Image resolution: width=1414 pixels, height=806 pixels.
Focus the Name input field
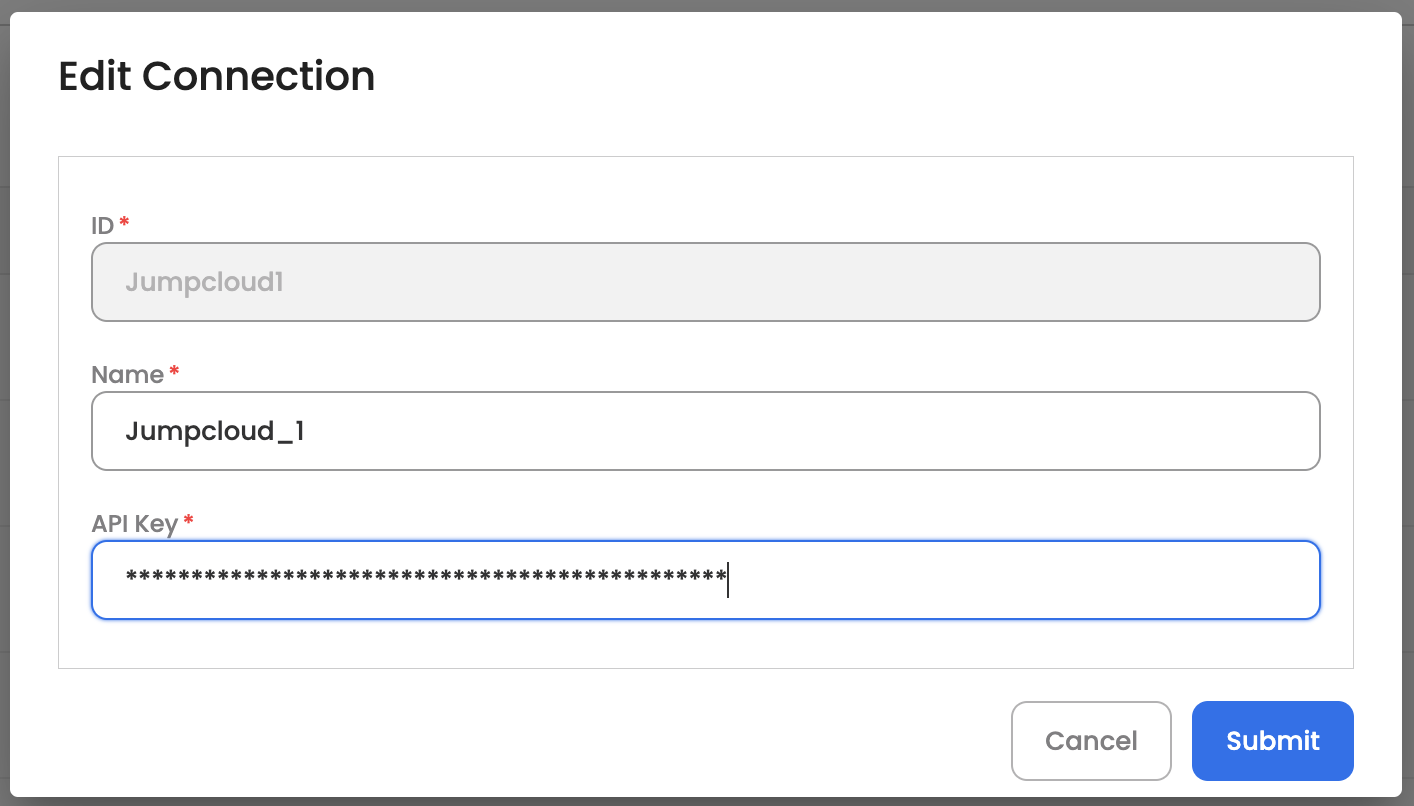pos(705,431)
